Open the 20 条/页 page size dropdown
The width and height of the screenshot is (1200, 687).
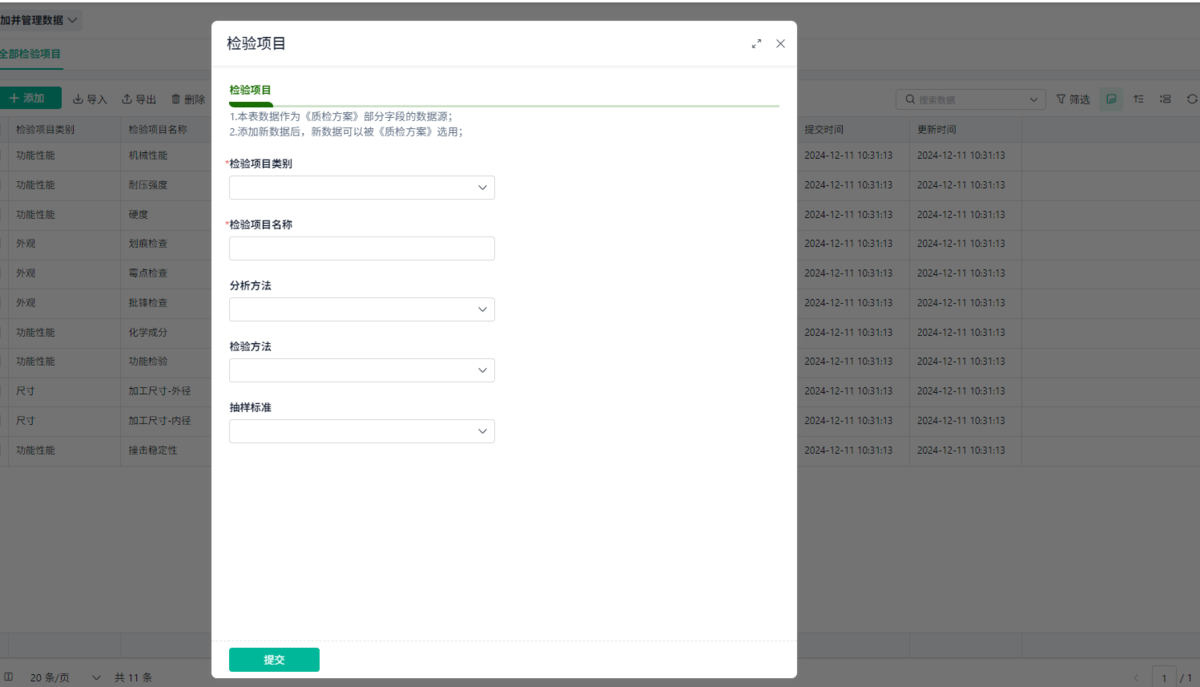click(65, 678)
